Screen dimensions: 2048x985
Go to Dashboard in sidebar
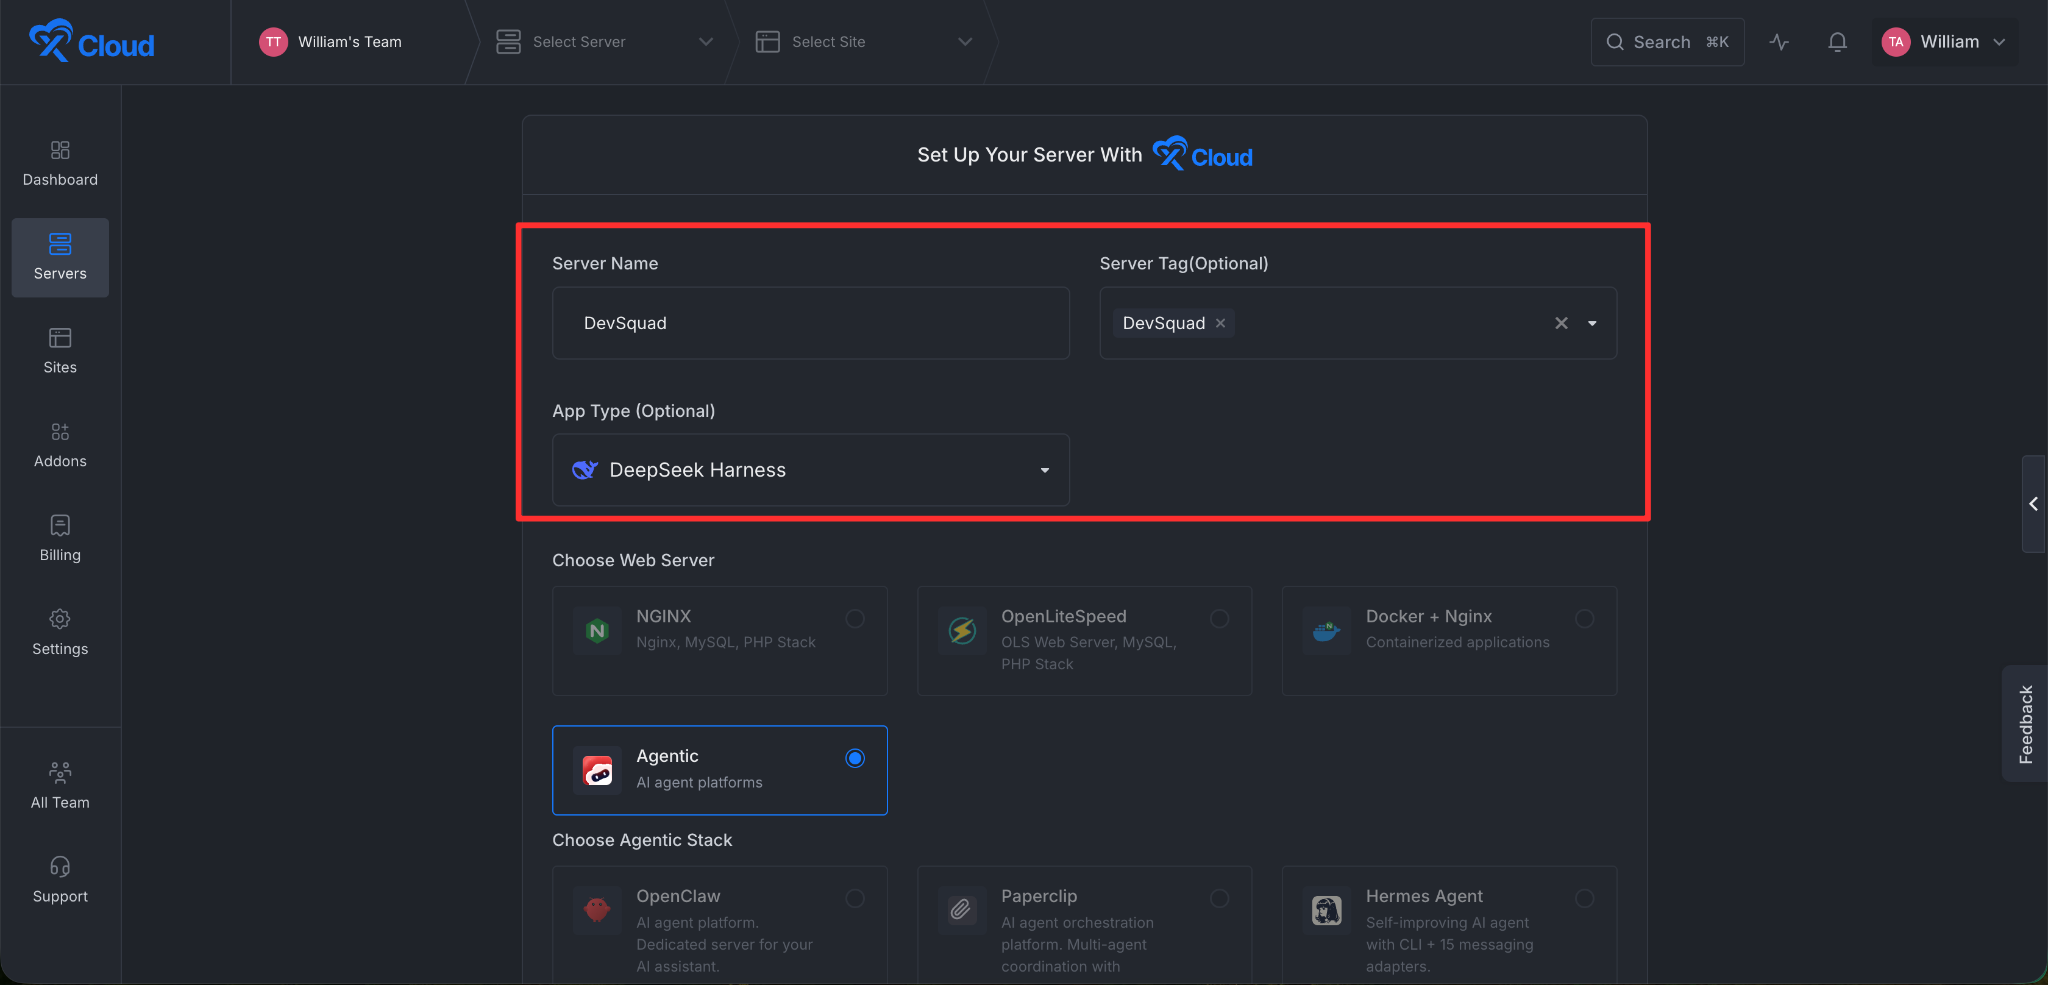[x=60, y=164]
